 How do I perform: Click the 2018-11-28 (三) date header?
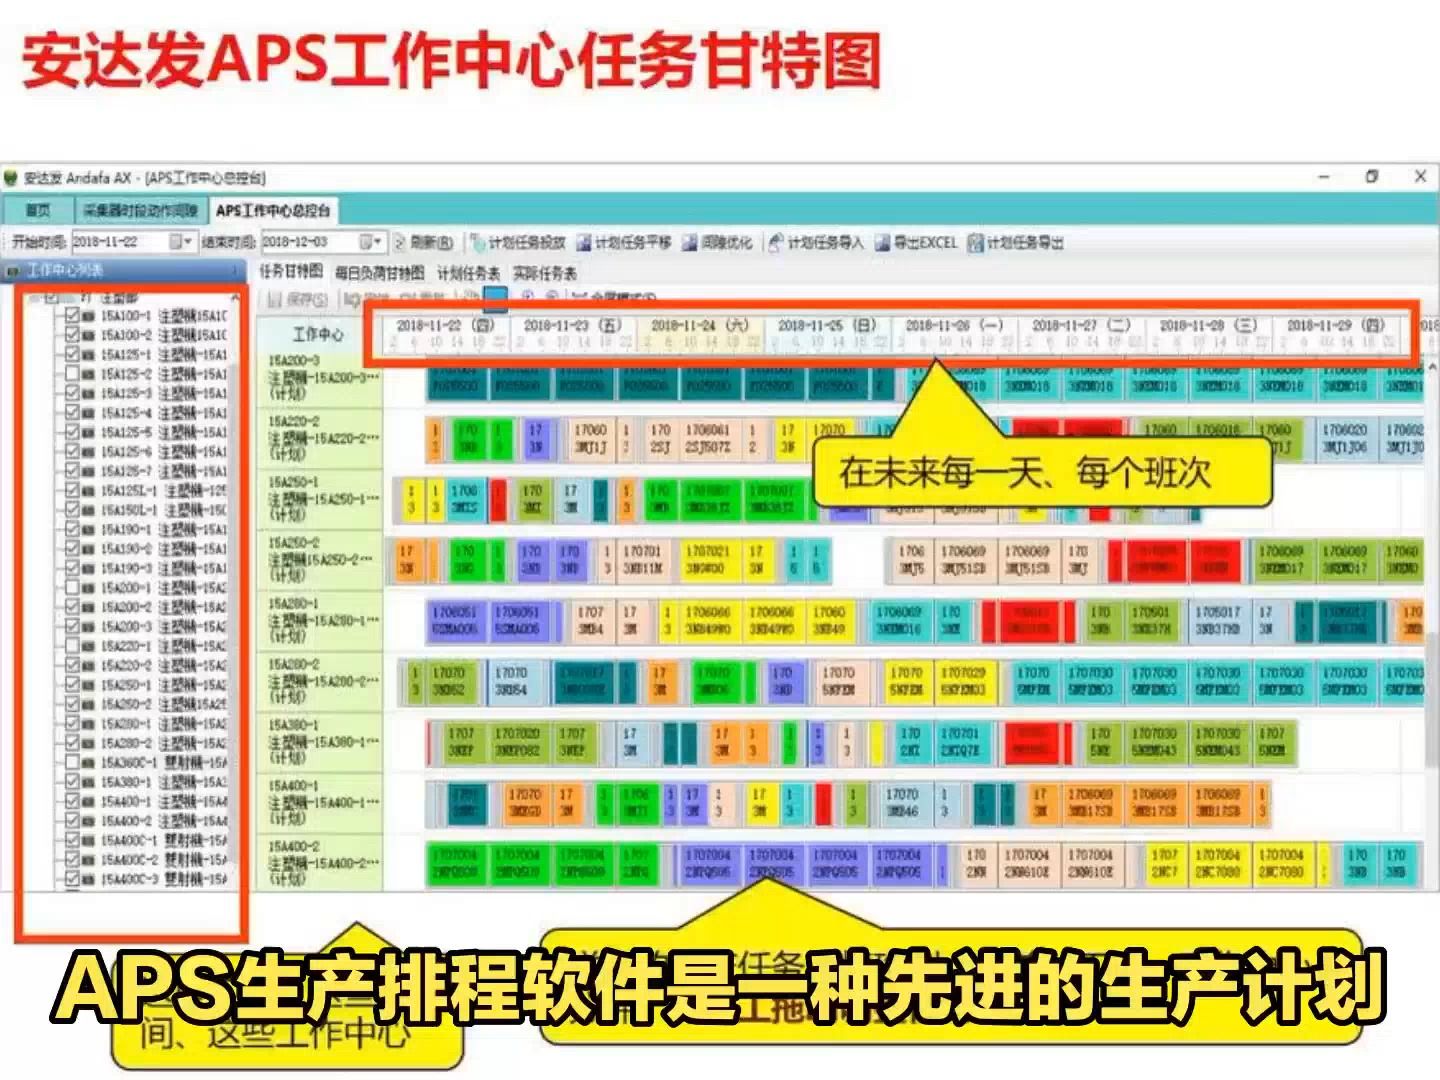(x=1208, y=325)
